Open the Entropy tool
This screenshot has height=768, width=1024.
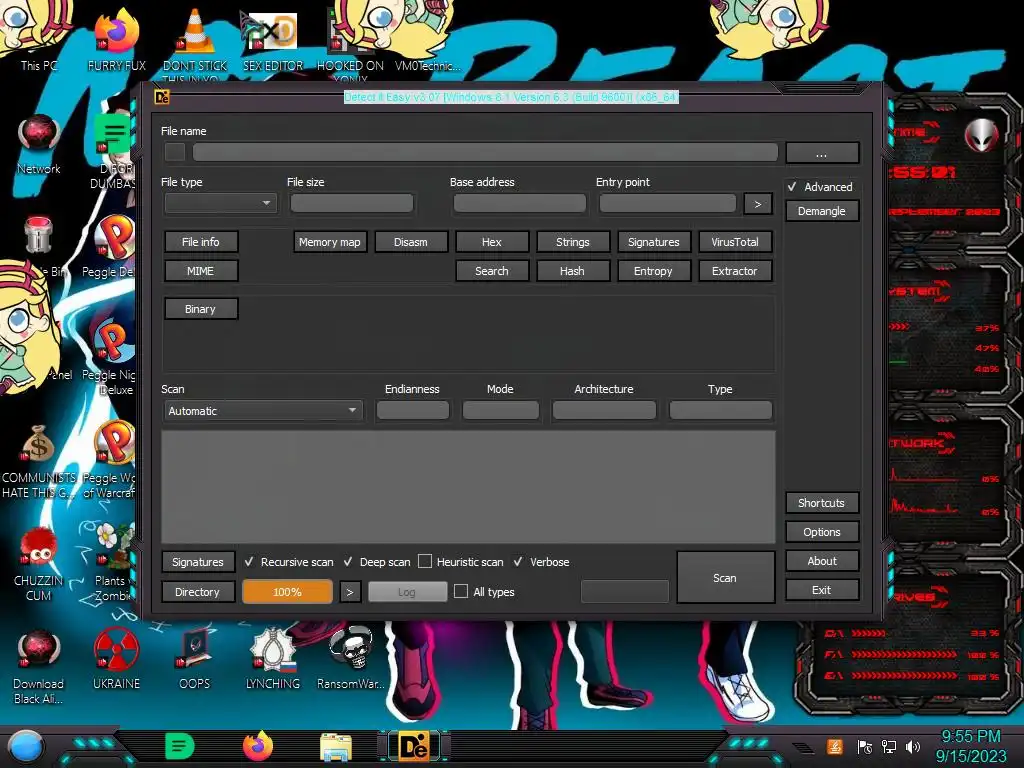[x=654, y=271]
